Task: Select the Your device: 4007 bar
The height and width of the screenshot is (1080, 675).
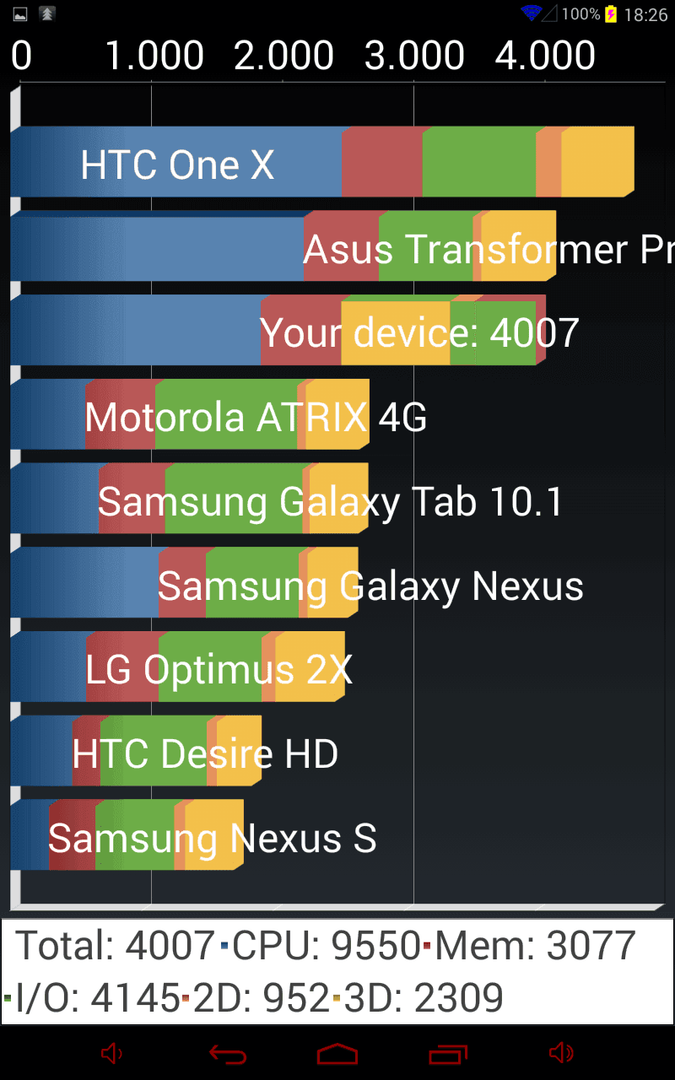Action: 278,330
